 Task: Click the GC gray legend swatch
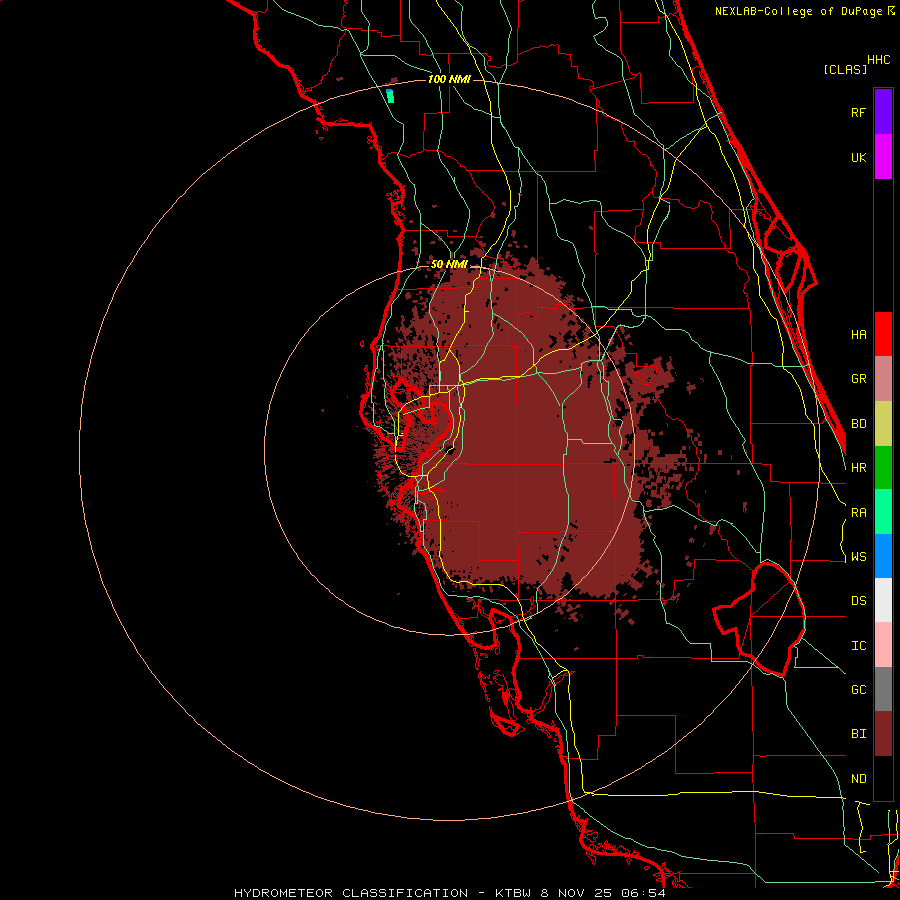883,689
